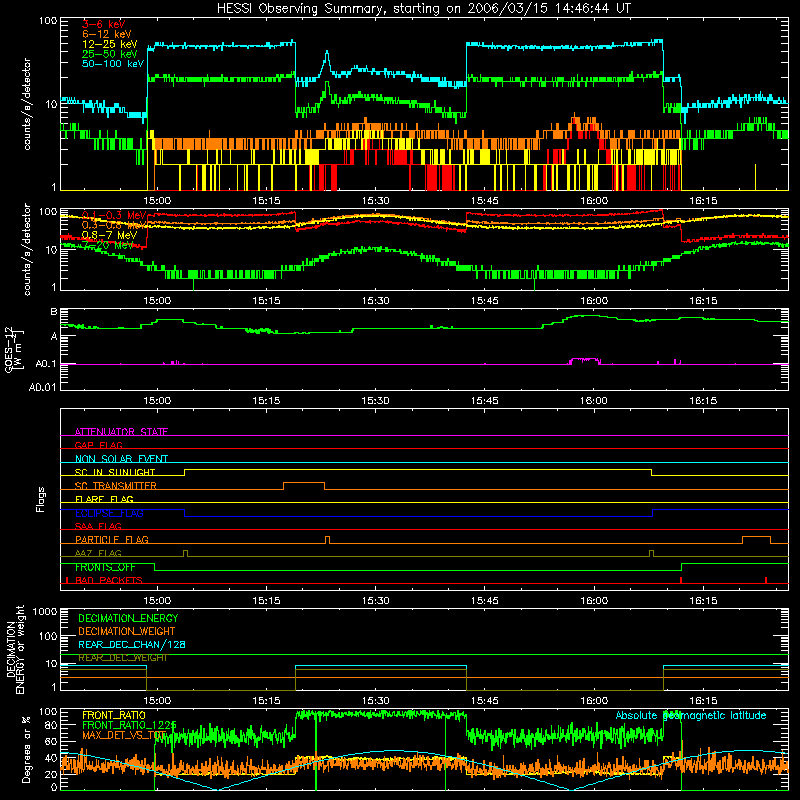Click the FRONT_RATIO legend label
Screen dimensions: 800x800
click(114, 715)
